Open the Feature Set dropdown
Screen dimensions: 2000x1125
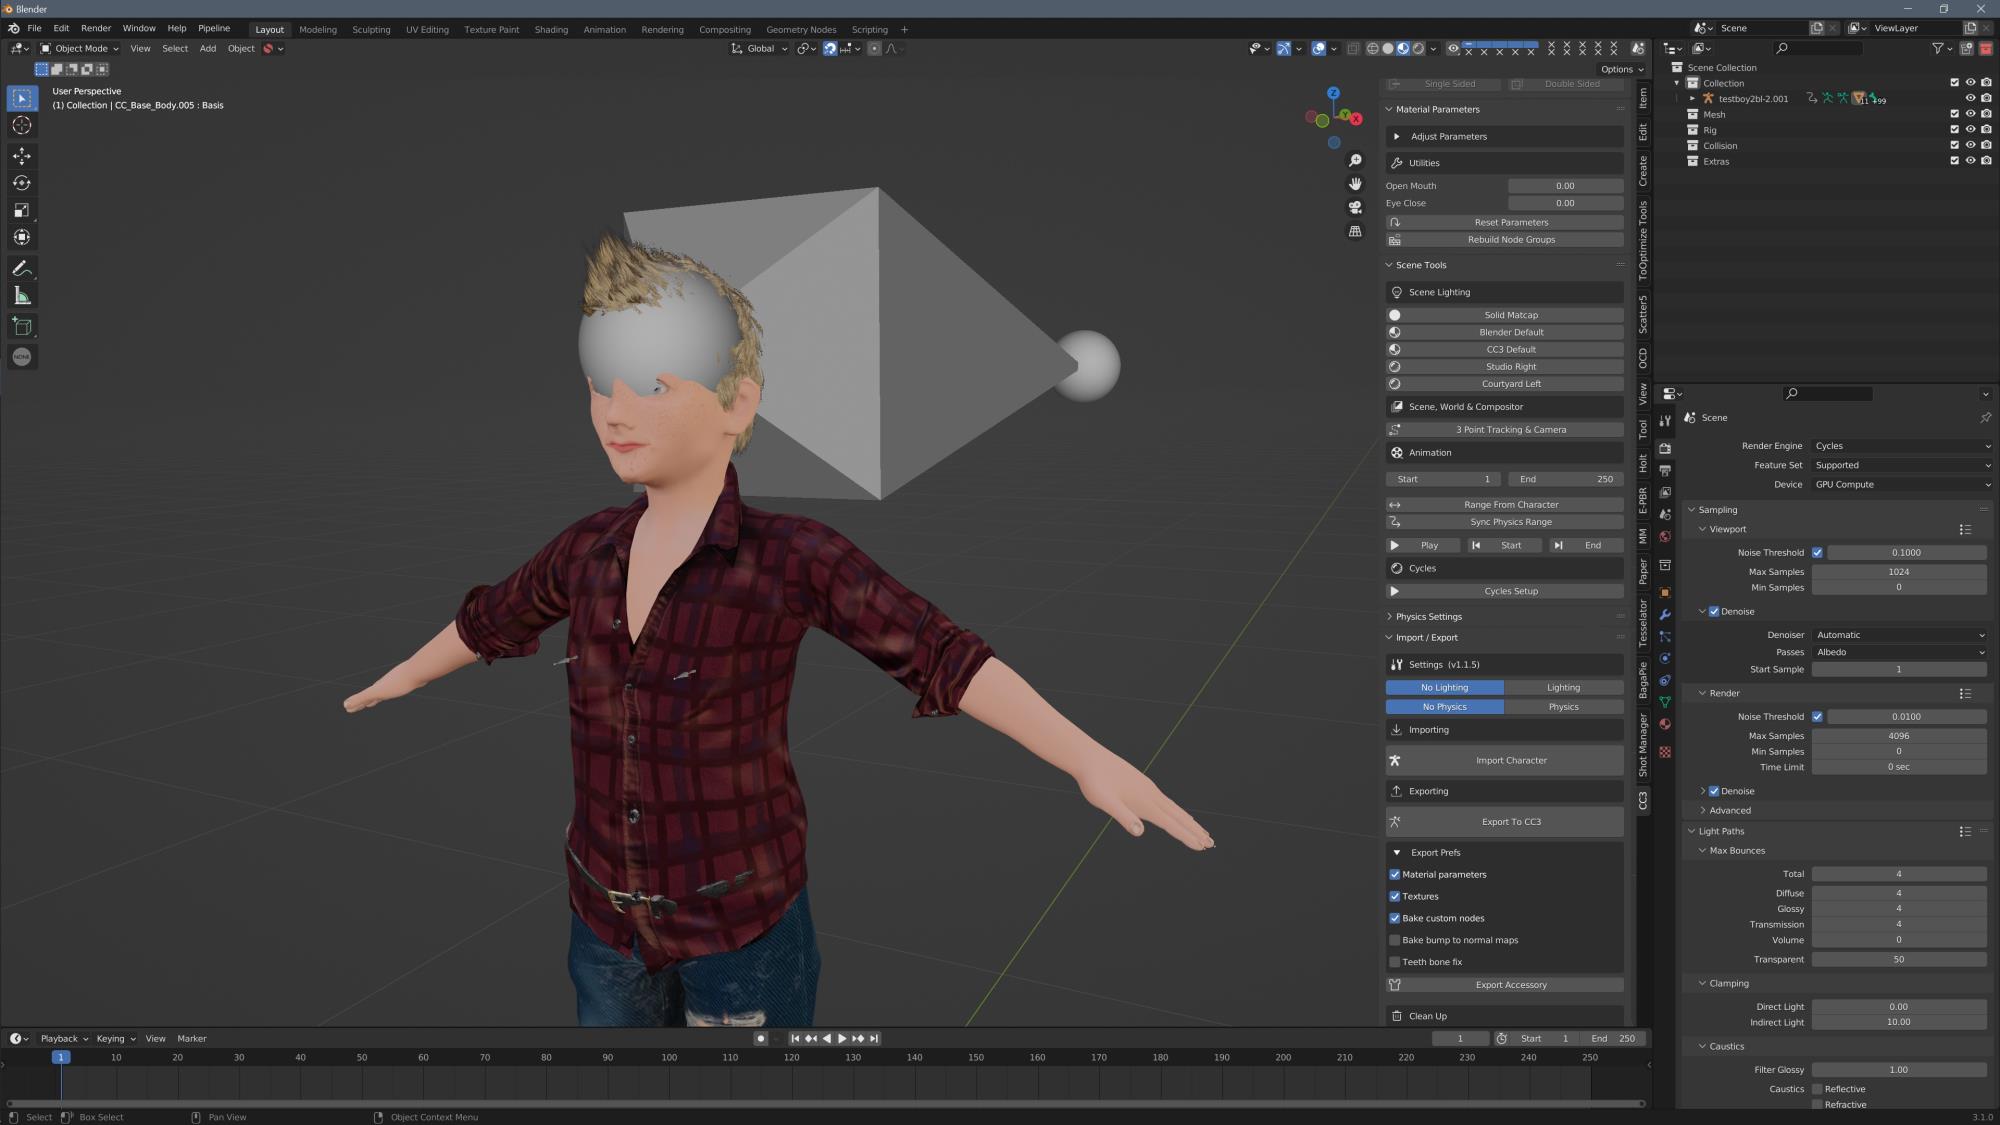click(x=1901, y=465)
